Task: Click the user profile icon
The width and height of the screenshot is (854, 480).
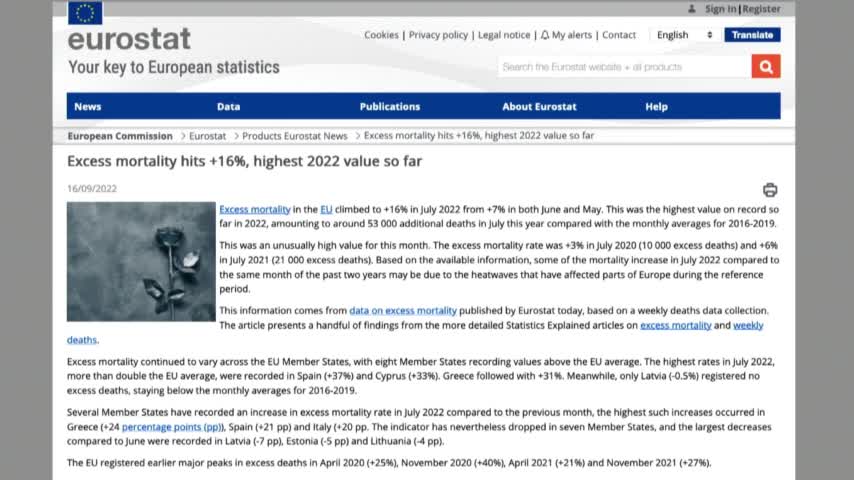Action: pyautogui.click(x=692, y=9)
